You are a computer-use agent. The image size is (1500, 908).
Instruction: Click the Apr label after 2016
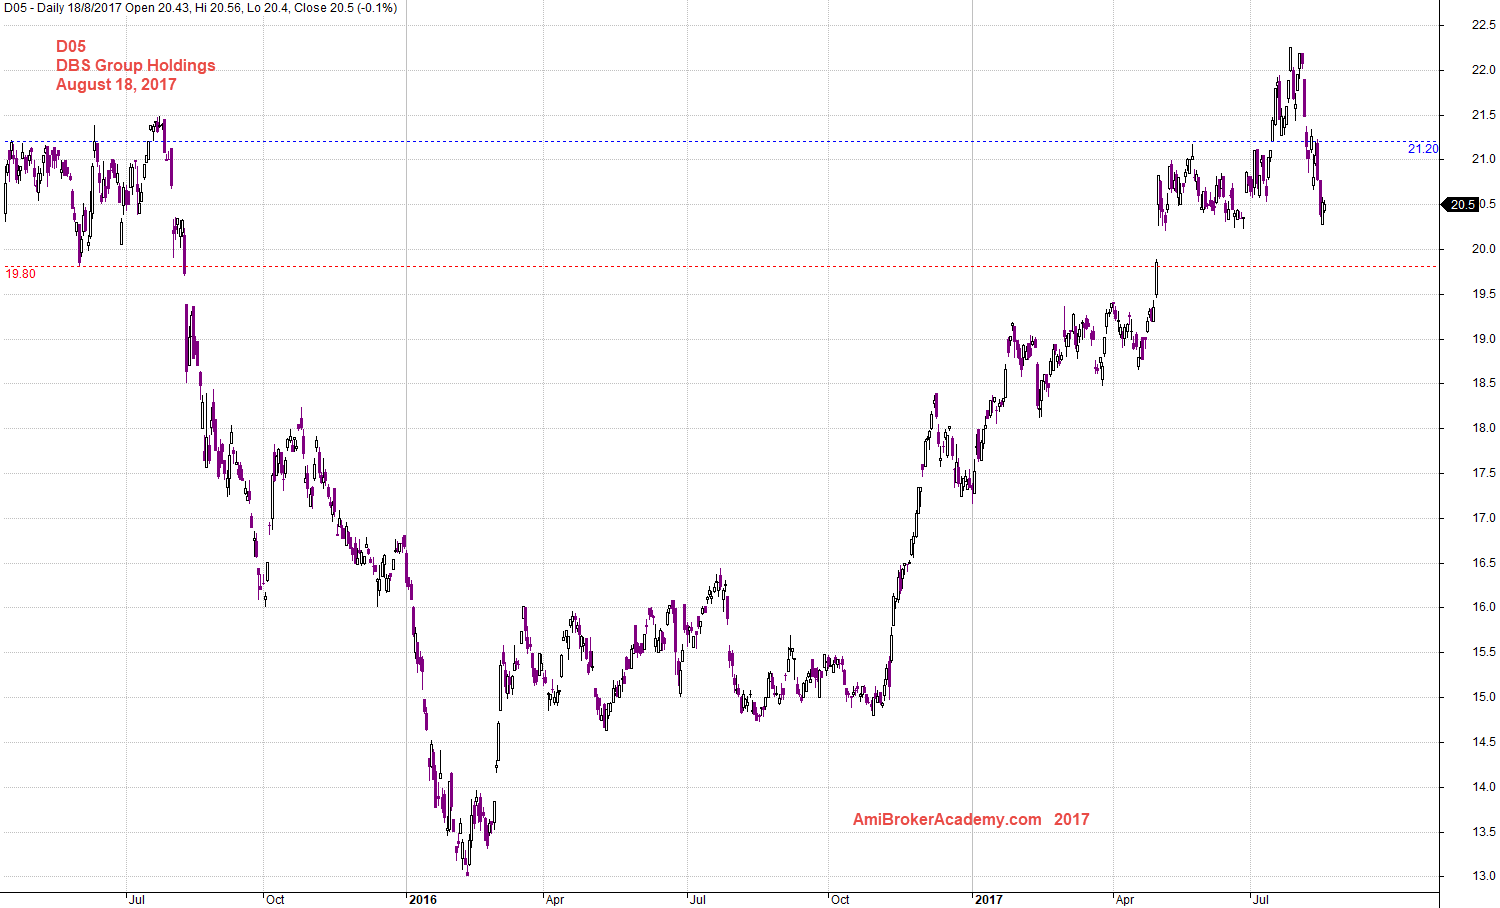(555, 900)
